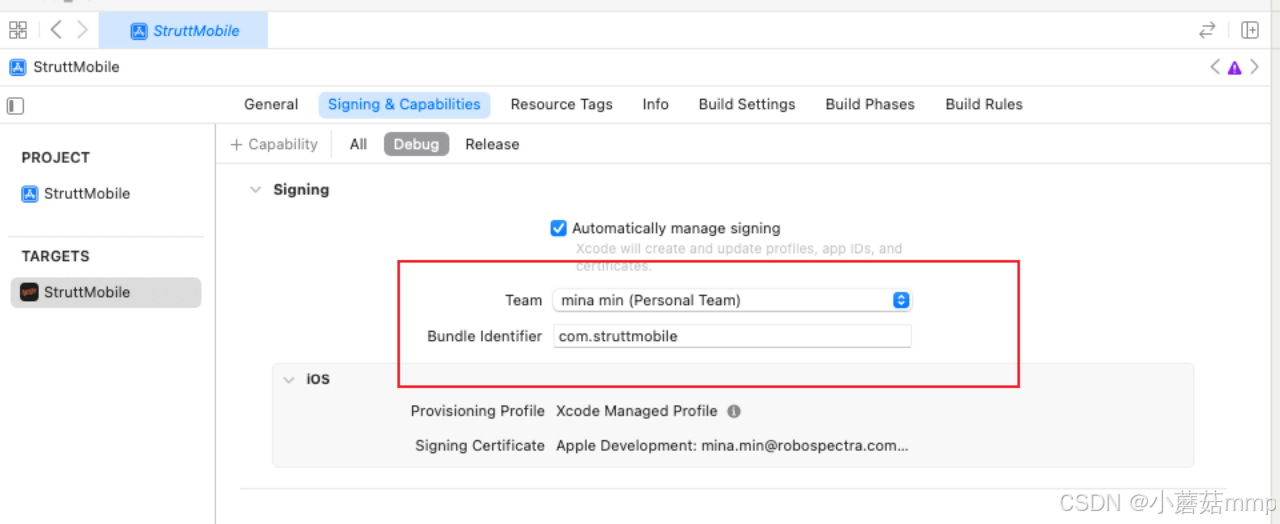This screenshot has height=524, width=1280.
Task: Open the Info tab
Action: point(656,104)
